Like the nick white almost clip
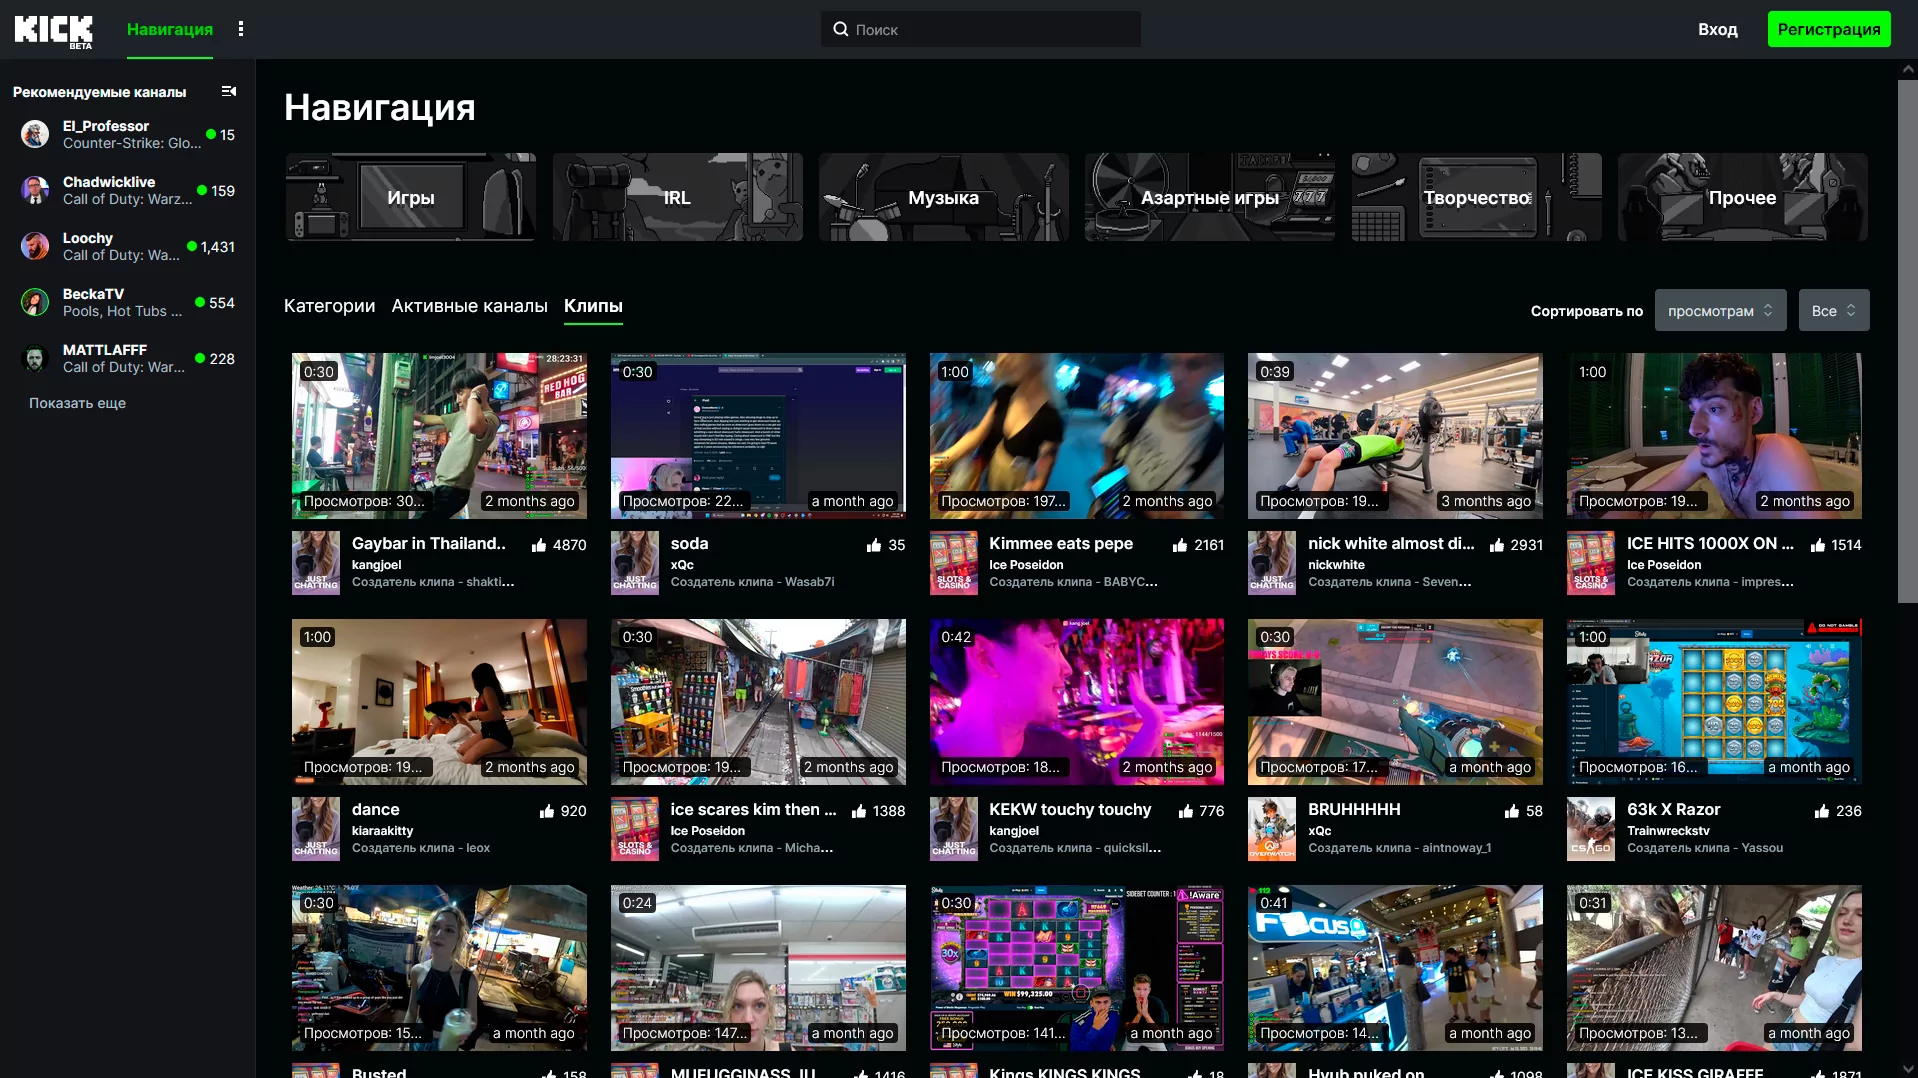 click(1497, 545)
